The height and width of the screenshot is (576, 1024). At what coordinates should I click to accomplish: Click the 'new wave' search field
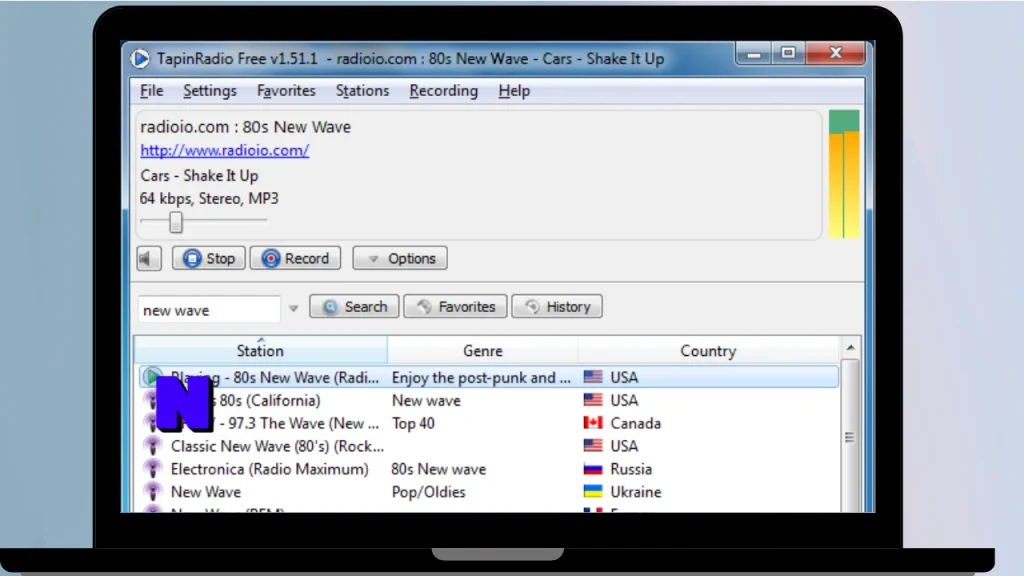pos(209,310)
